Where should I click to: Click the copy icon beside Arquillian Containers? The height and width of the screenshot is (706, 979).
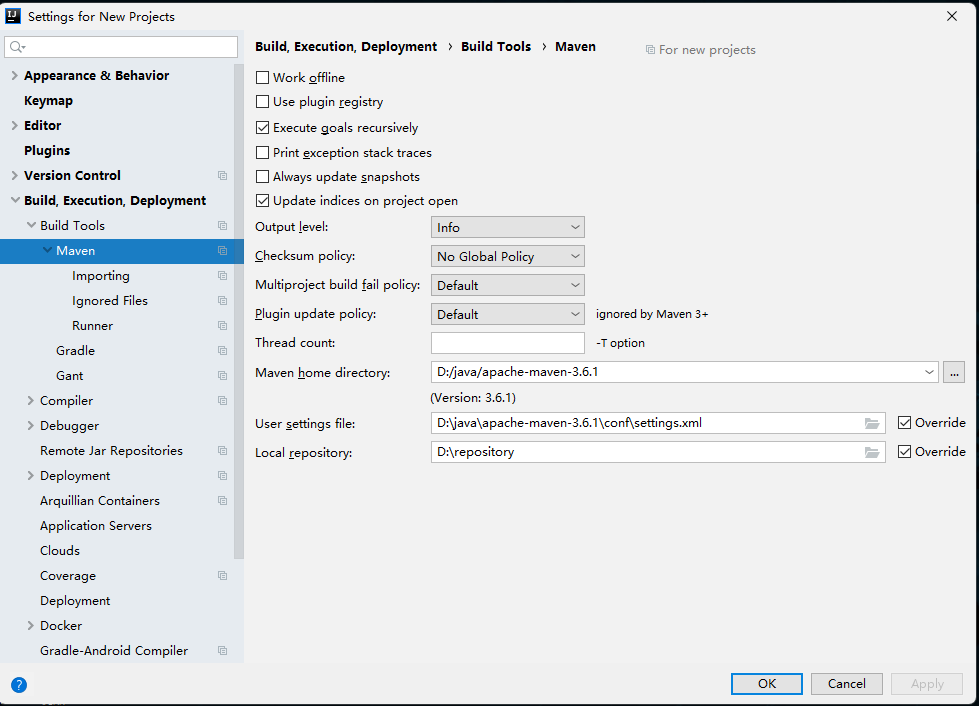pos(222,500)
